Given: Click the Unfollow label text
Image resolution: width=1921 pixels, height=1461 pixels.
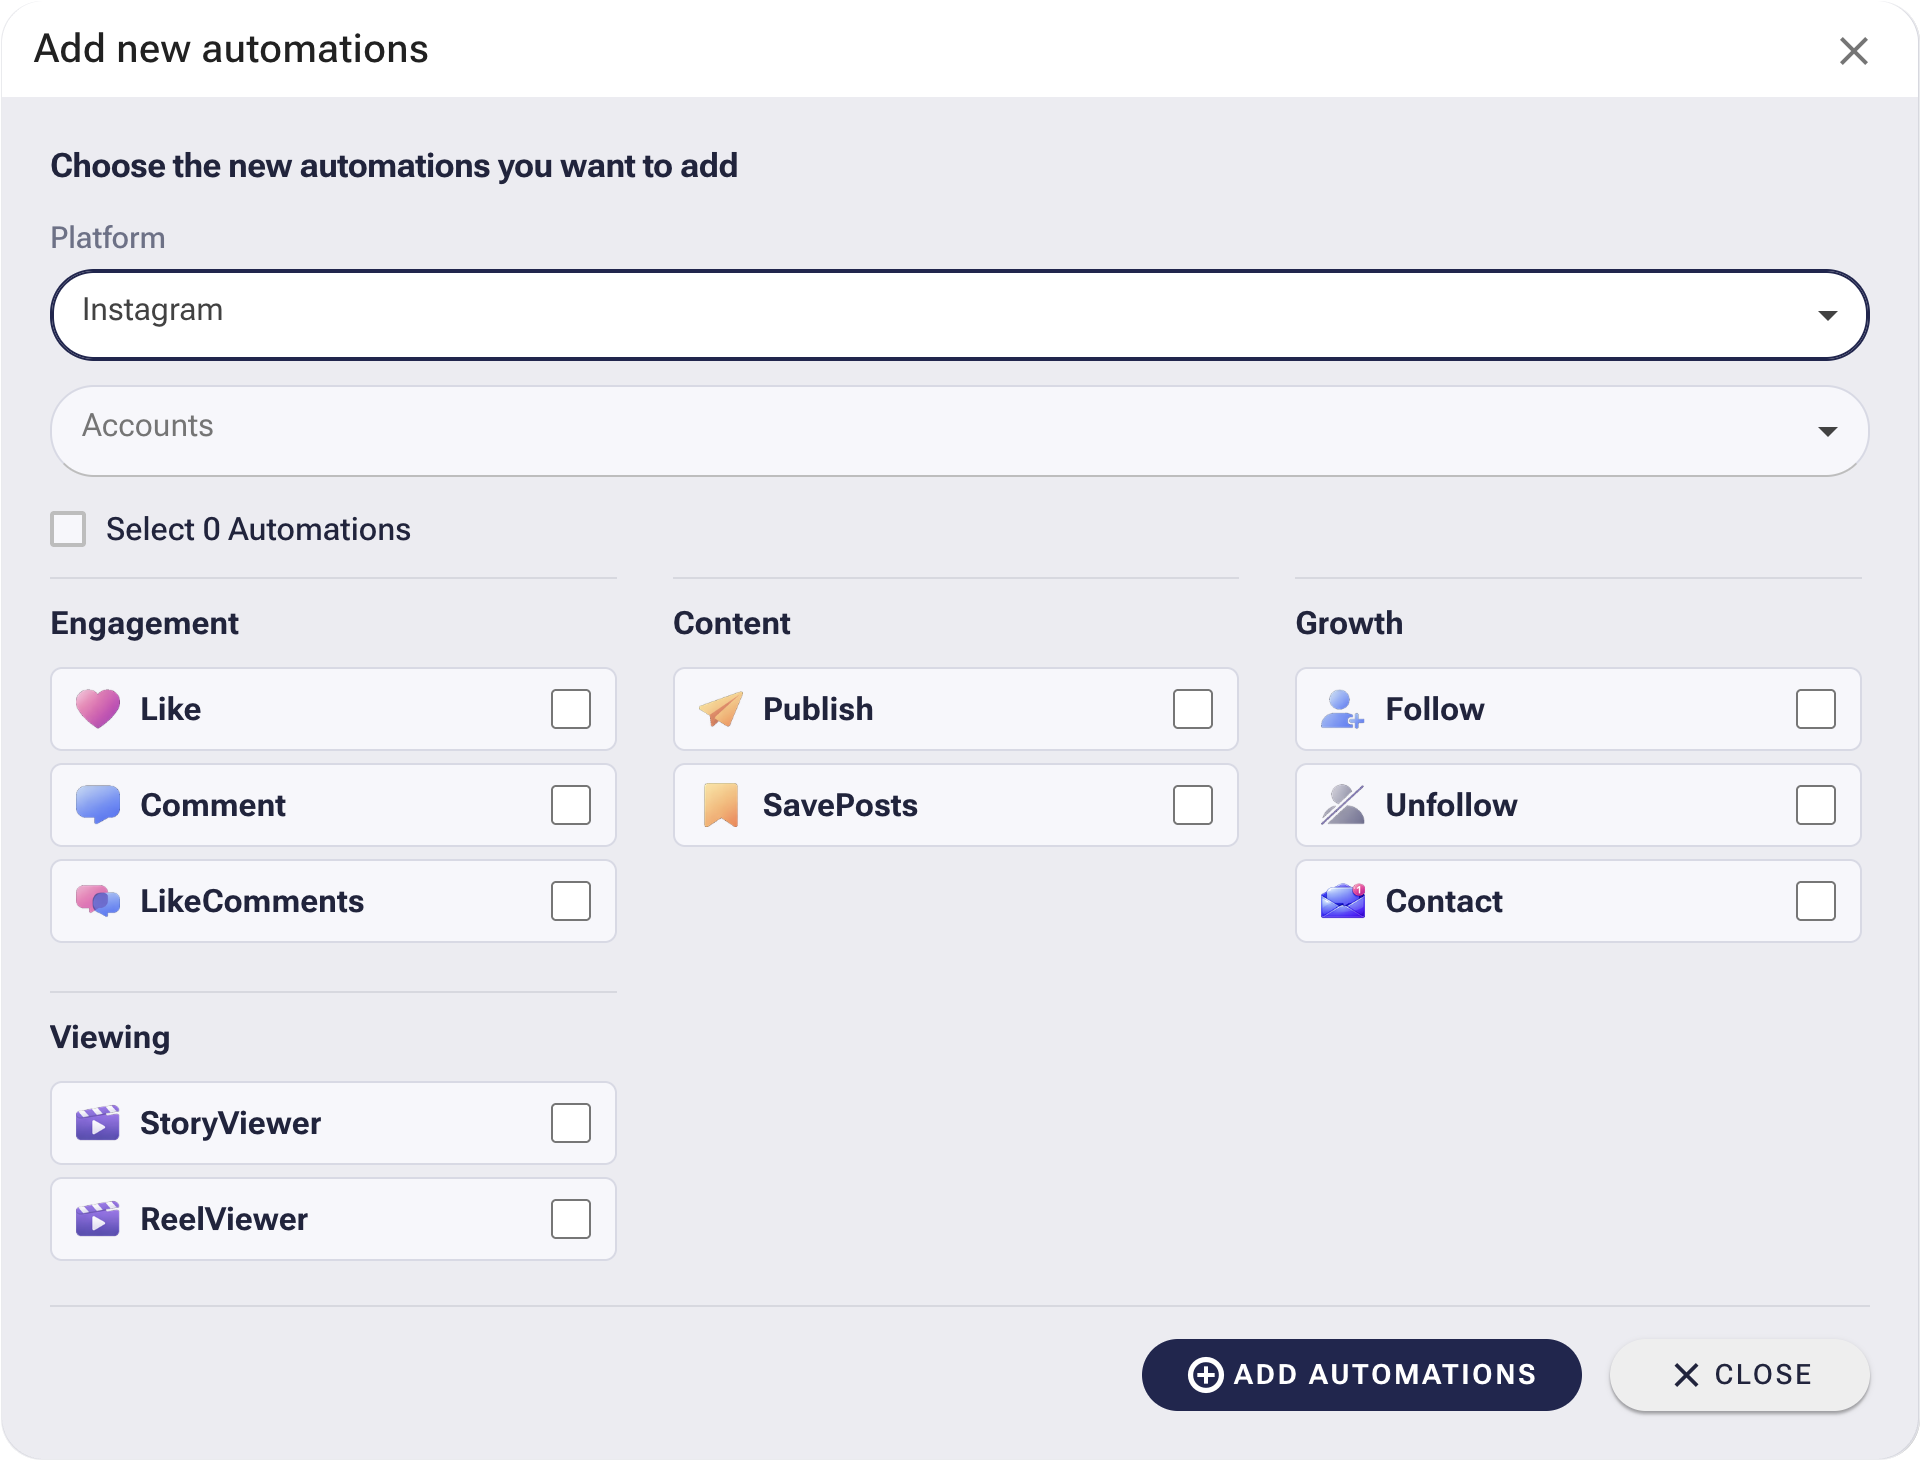Looking at the screenshot, I should pyautogui.click(x=1451, y=805).
